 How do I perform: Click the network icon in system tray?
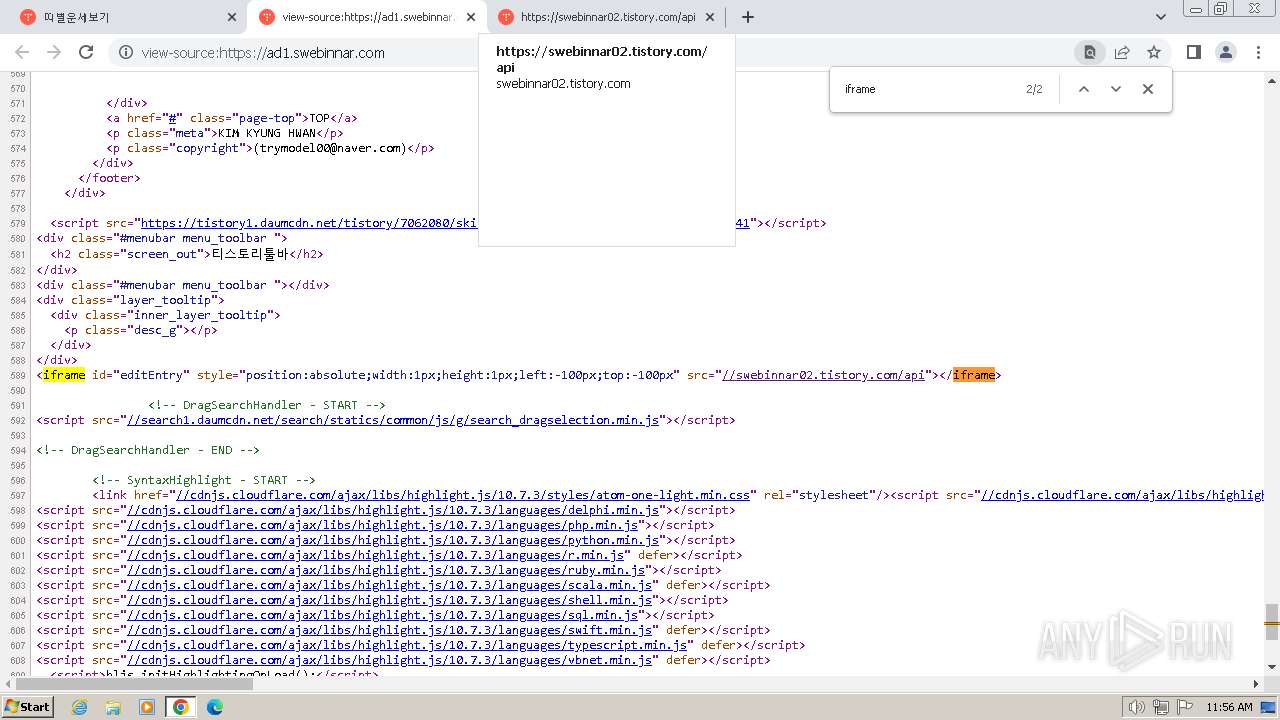pyautogui.click(x=1160, y=707)
